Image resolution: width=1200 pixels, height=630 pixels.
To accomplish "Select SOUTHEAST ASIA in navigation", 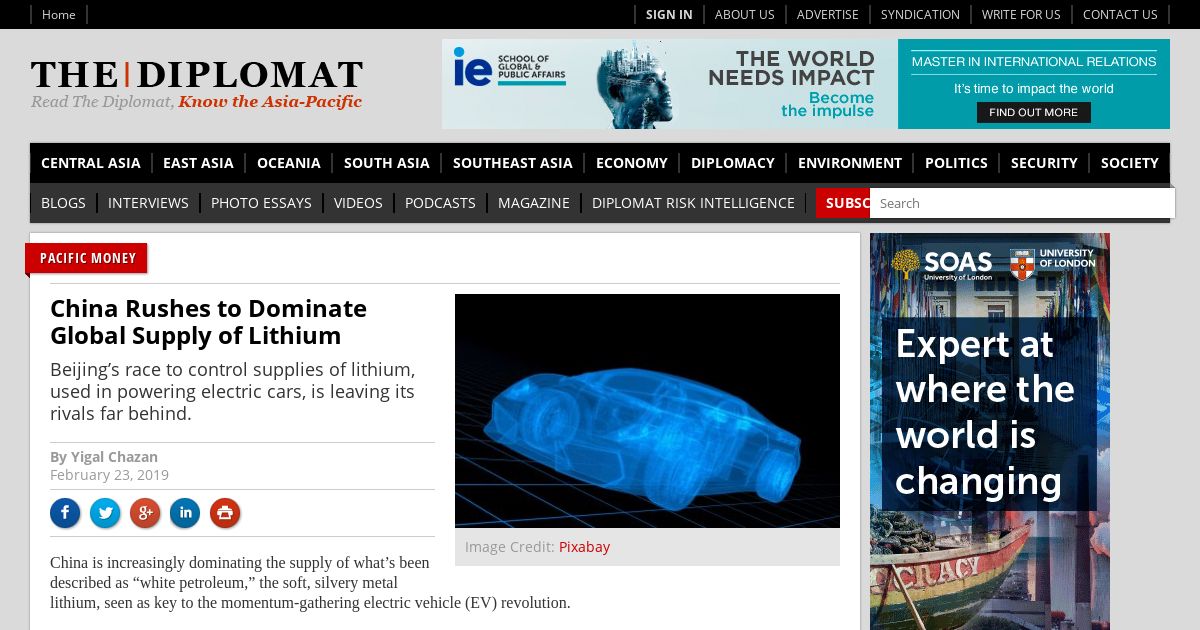I will (x=512, y=163).
